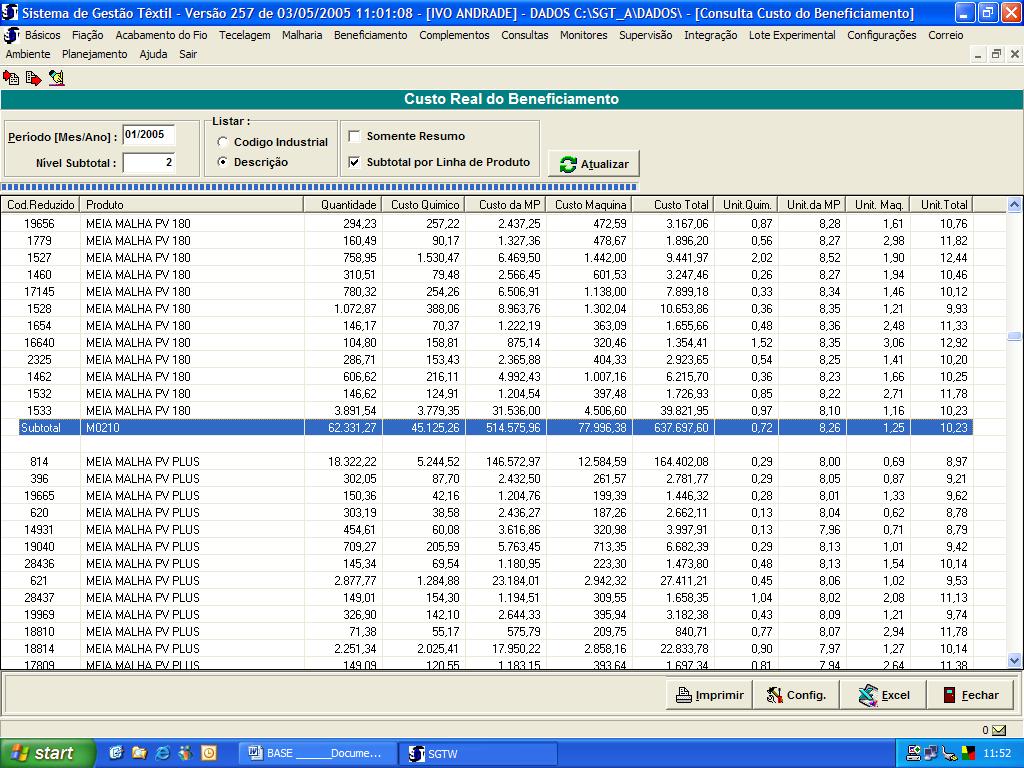Expand the Consultas menu
This screenshot has height=768, width=1024.
524,35
